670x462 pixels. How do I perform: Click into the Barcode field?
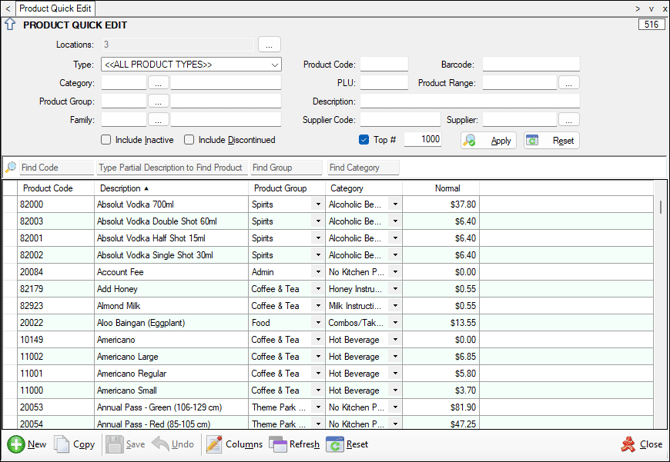(x=531, y=65)
